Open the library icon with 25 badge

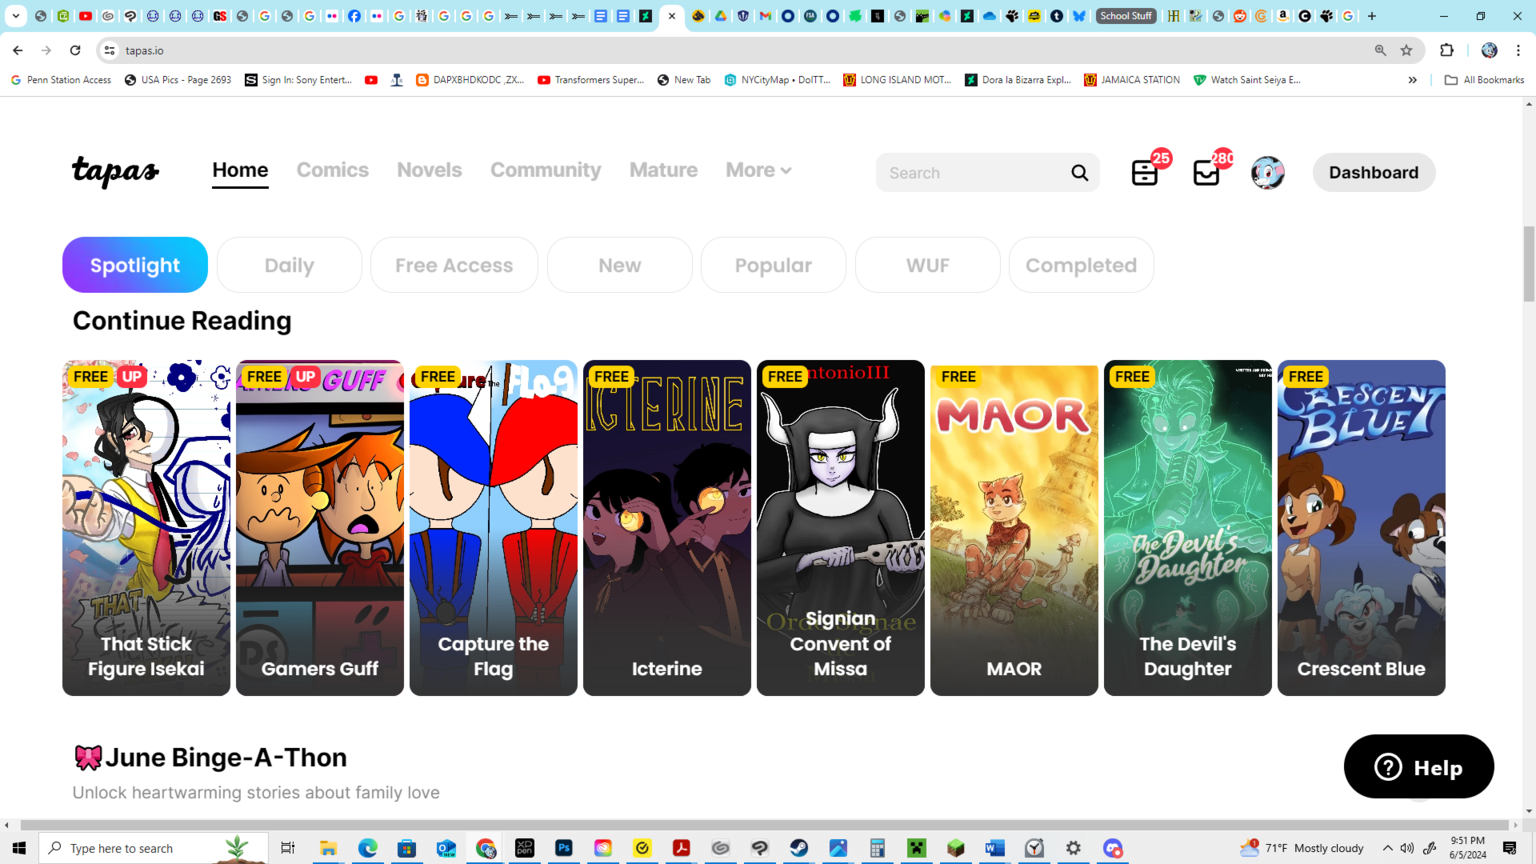[1145, 173]
